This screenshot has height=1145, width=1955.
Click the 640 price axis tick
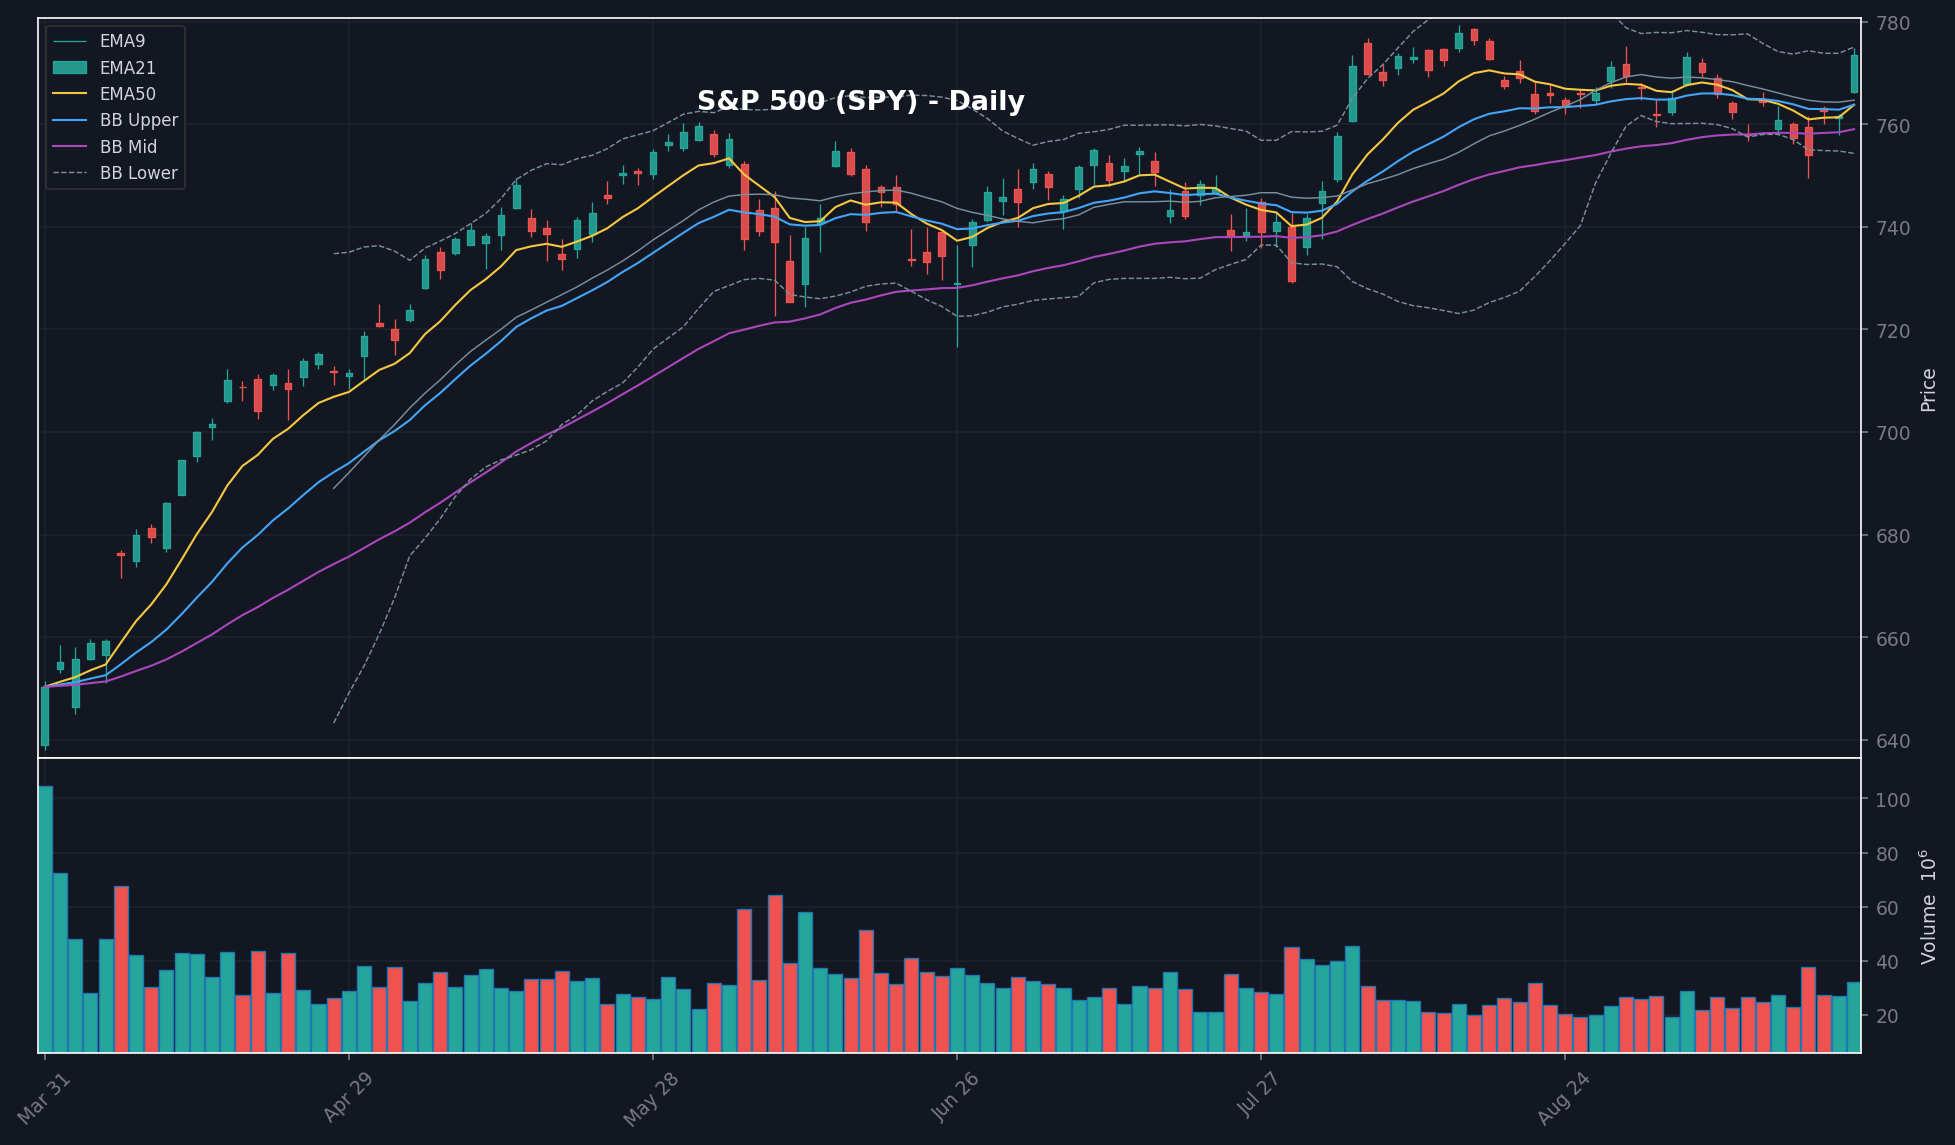pos(1893,741)
